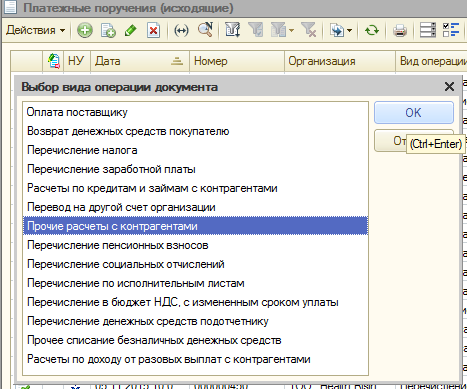Image resolution: width=467 pixels, height=389 pixels.
Task: Sort by the Номер column header
Action: click(237, 61)
